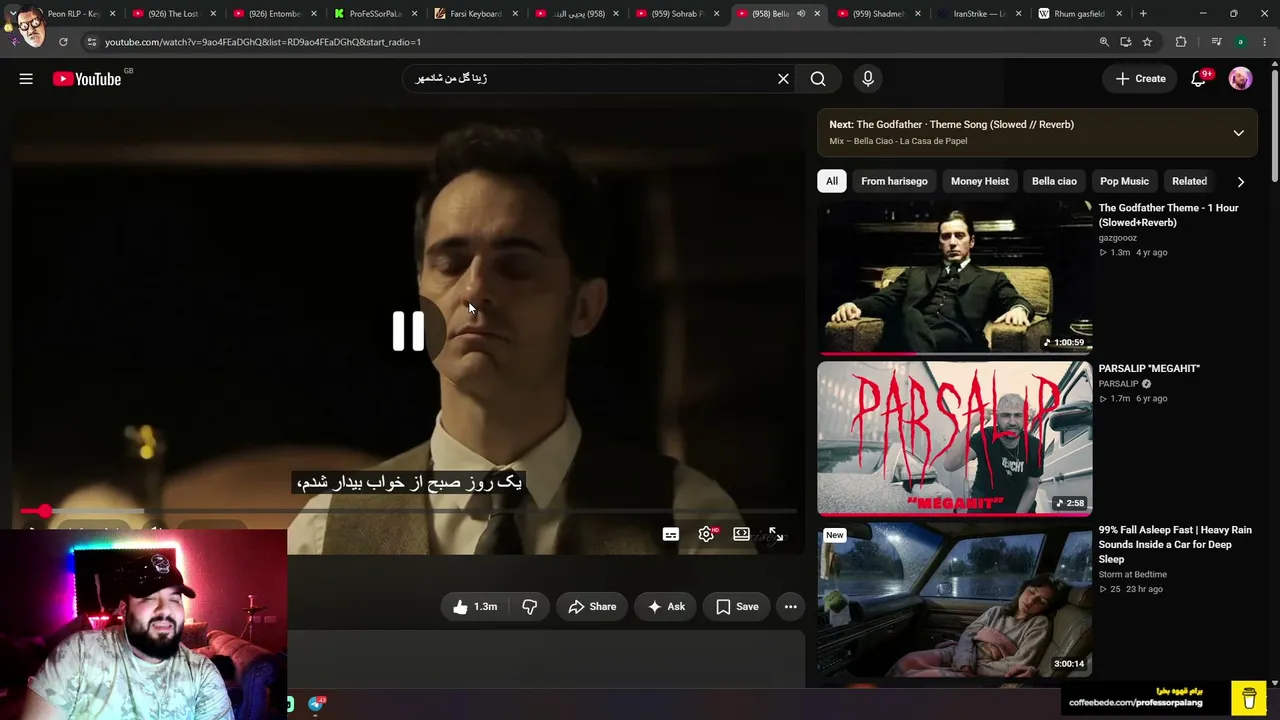
Task: Switch to the ProFeSSorPaLang tab
Action: pyautogui.click(x=374, y=14)
